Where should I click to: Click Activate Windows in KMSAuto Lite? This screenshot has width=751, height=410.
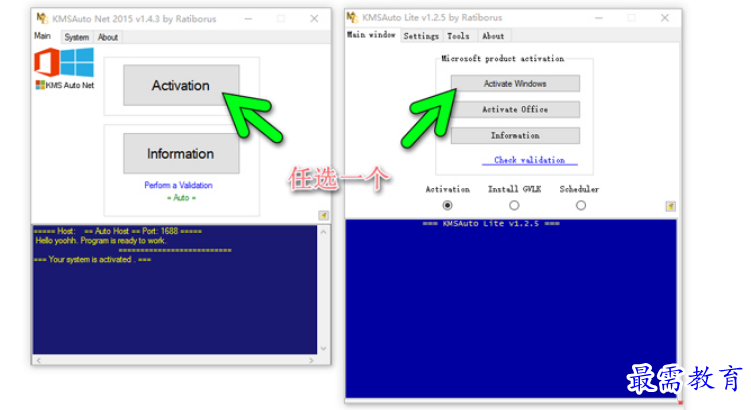click(515, 83)
